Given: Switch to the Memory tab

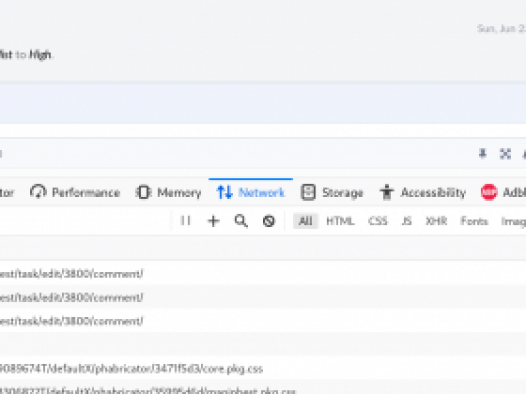Looking at the screenshot, I should tap(168, 192).
